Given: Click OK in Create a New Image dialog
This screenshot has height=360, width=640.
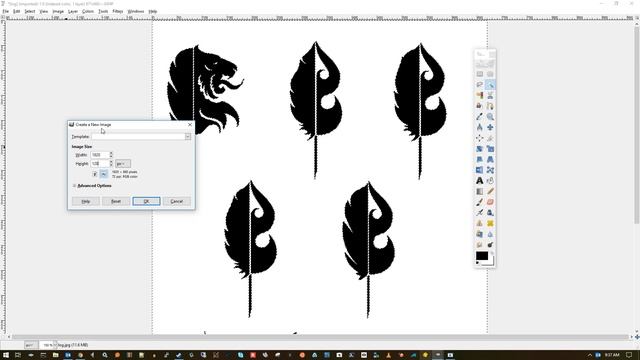Looking at the screenshot, I should [146, 201].
